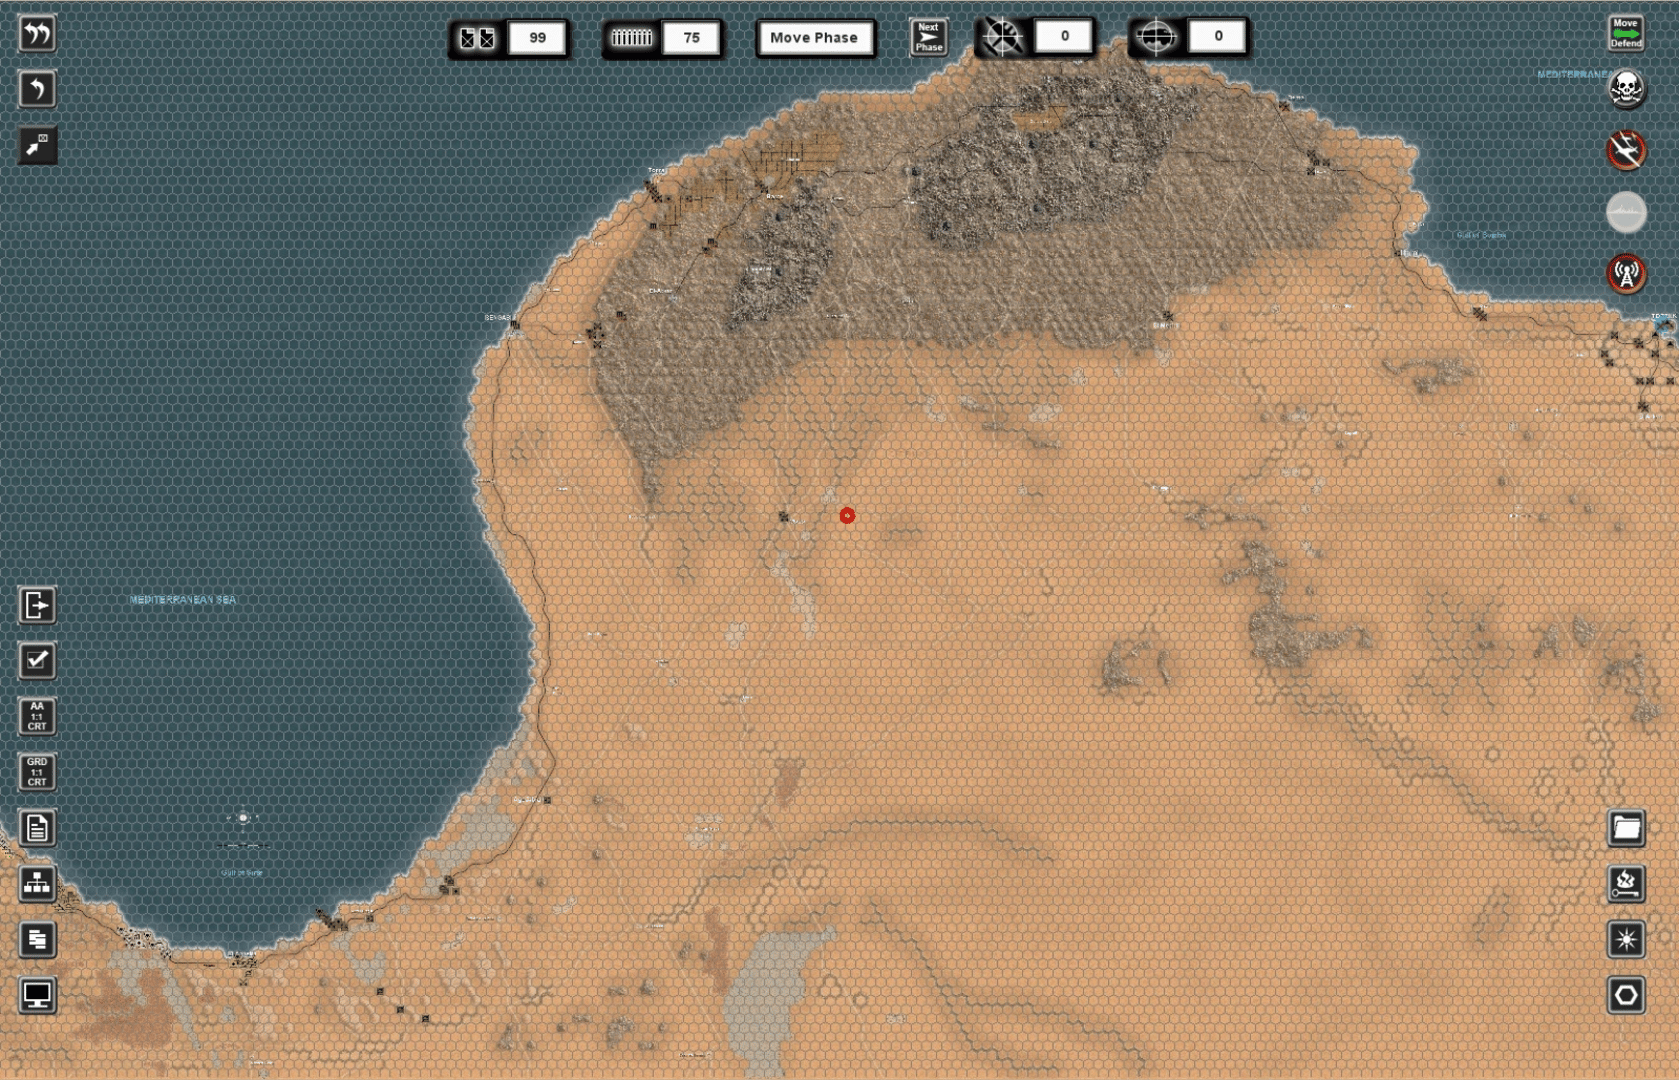
Task: Click the tank crosshair target icon
Action: (1155, 37)
